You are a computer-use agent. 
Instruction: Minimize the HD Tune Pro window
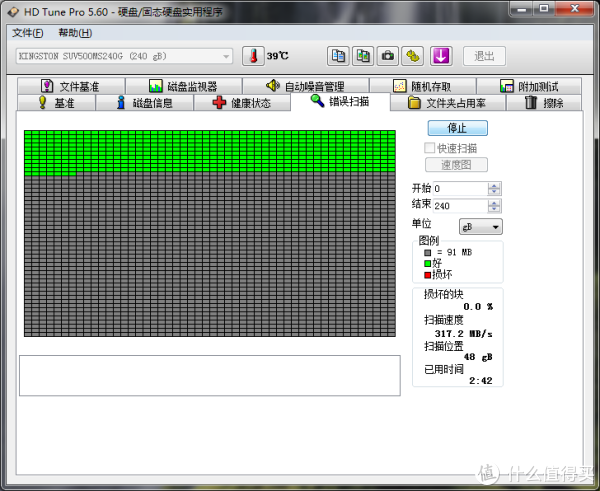(522, 8)
